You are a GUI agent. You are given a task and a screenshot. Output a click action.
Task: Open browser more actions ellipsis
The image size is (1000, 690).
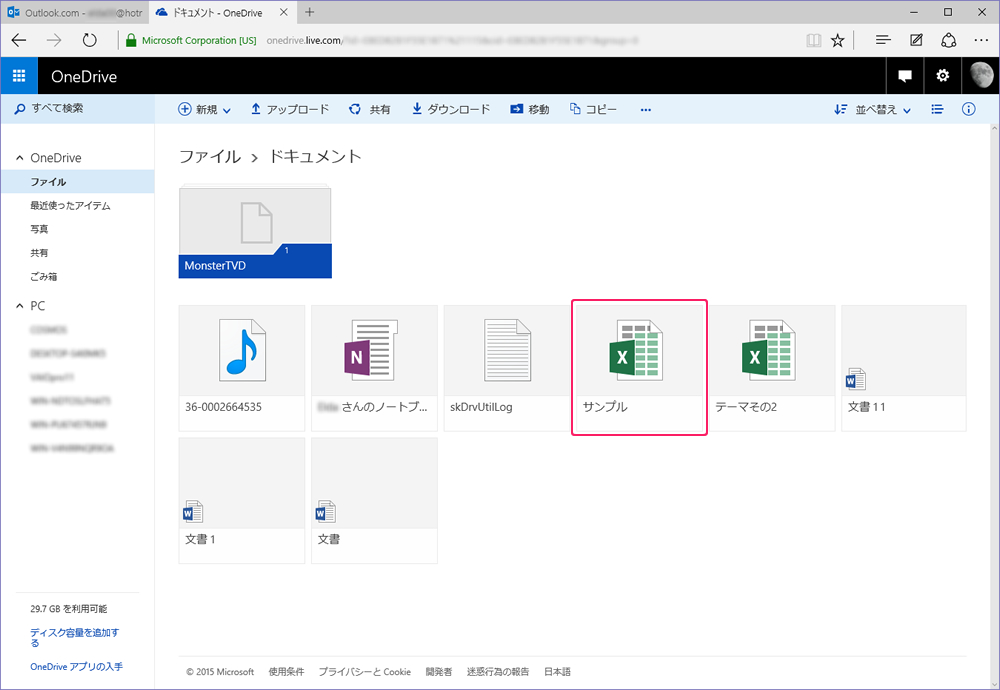click(x=981, y=40)
